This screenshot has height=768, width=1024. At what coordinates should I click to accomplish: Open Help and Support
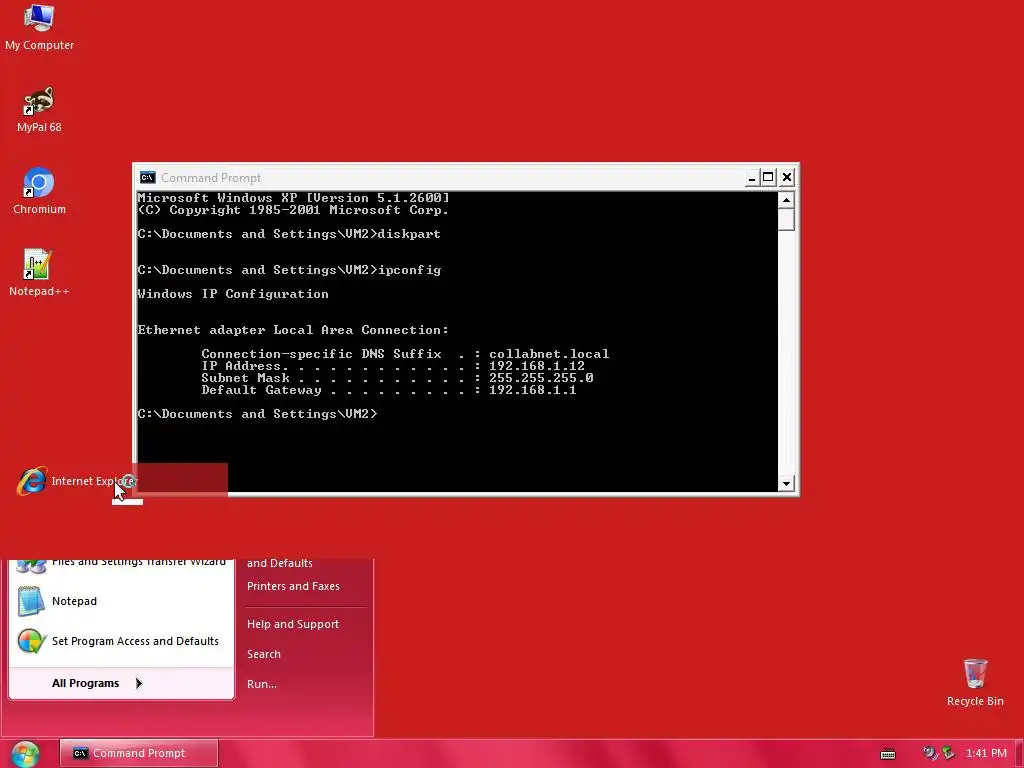pos(293,624)
